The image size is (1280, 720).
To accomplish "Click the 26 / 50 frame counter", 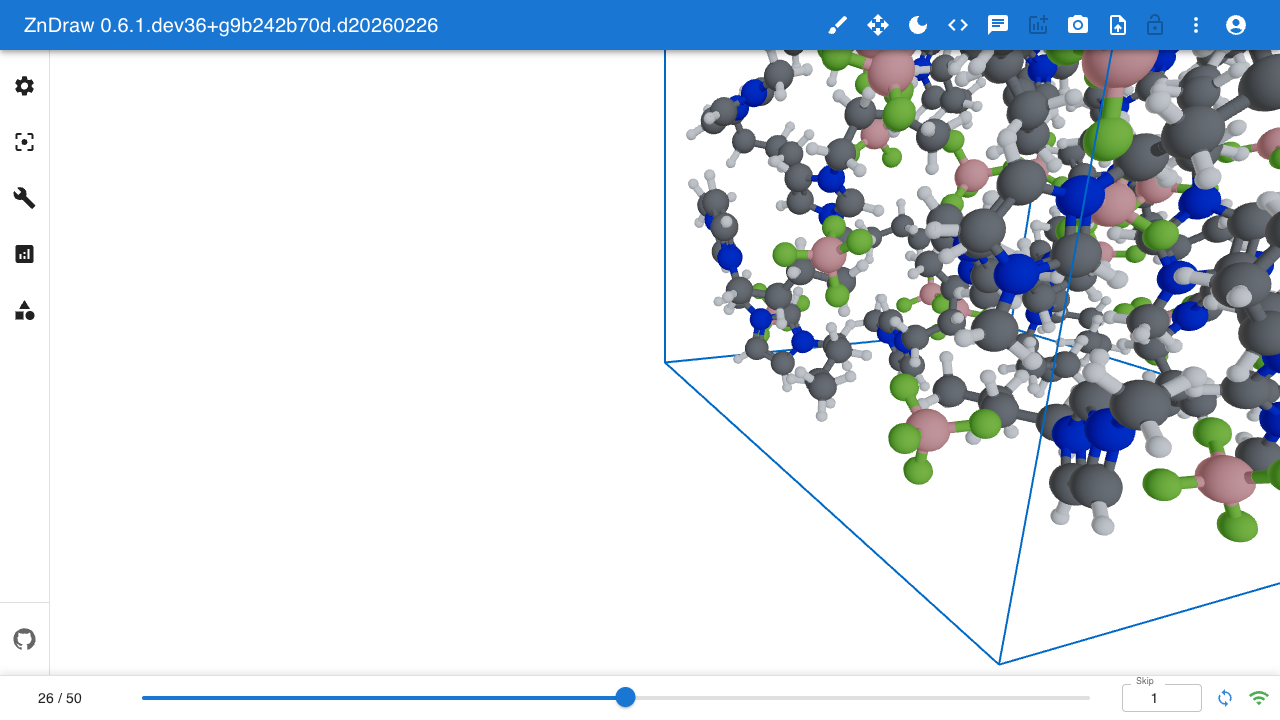I will tap(60, 698).
